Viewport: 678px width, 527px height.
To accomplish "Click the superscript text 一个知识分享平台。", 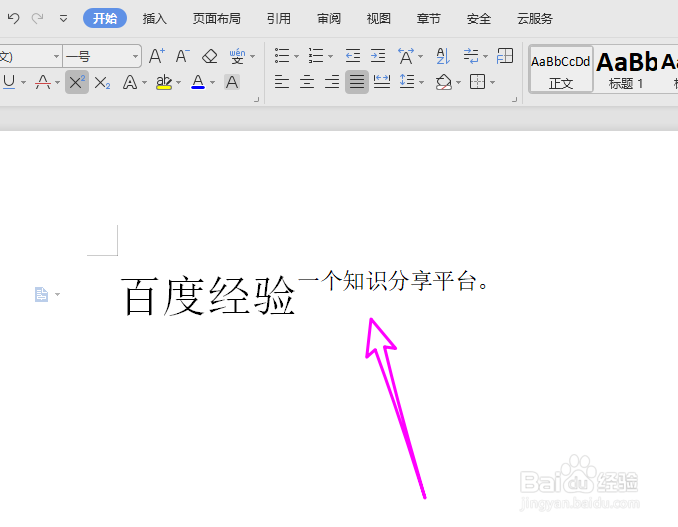I will tap(393, 281).
